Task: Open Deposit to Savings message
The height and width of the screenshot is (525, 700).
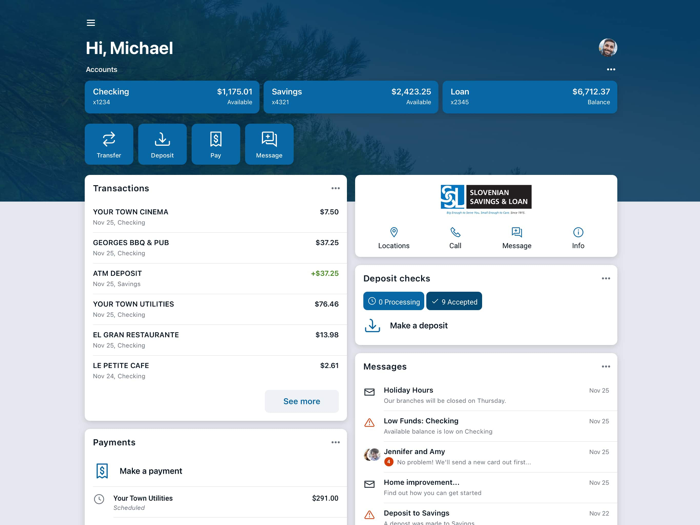Action: (x=486, y=514)
